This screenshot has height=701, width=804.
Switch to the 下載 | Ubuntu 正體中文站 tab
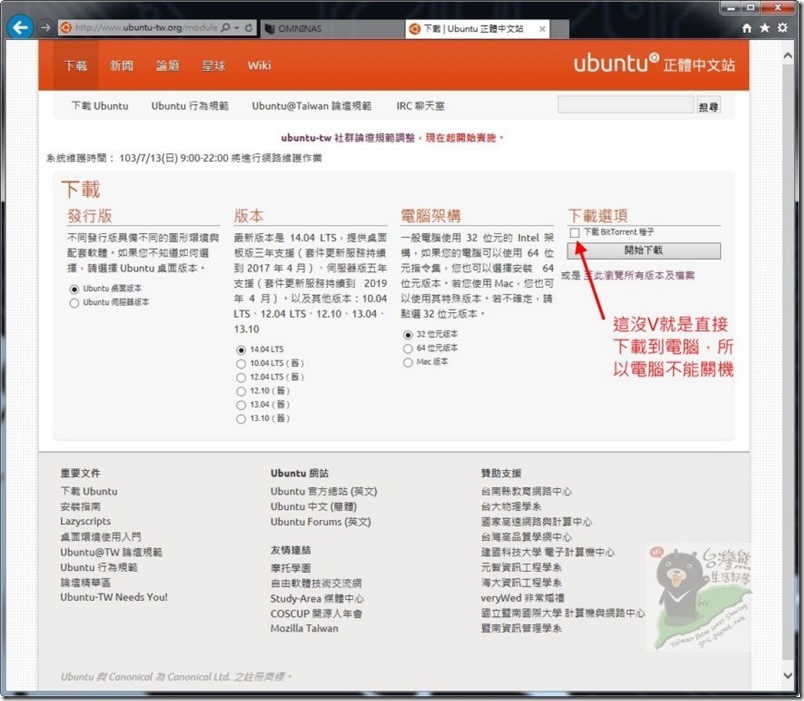[472, 29]
